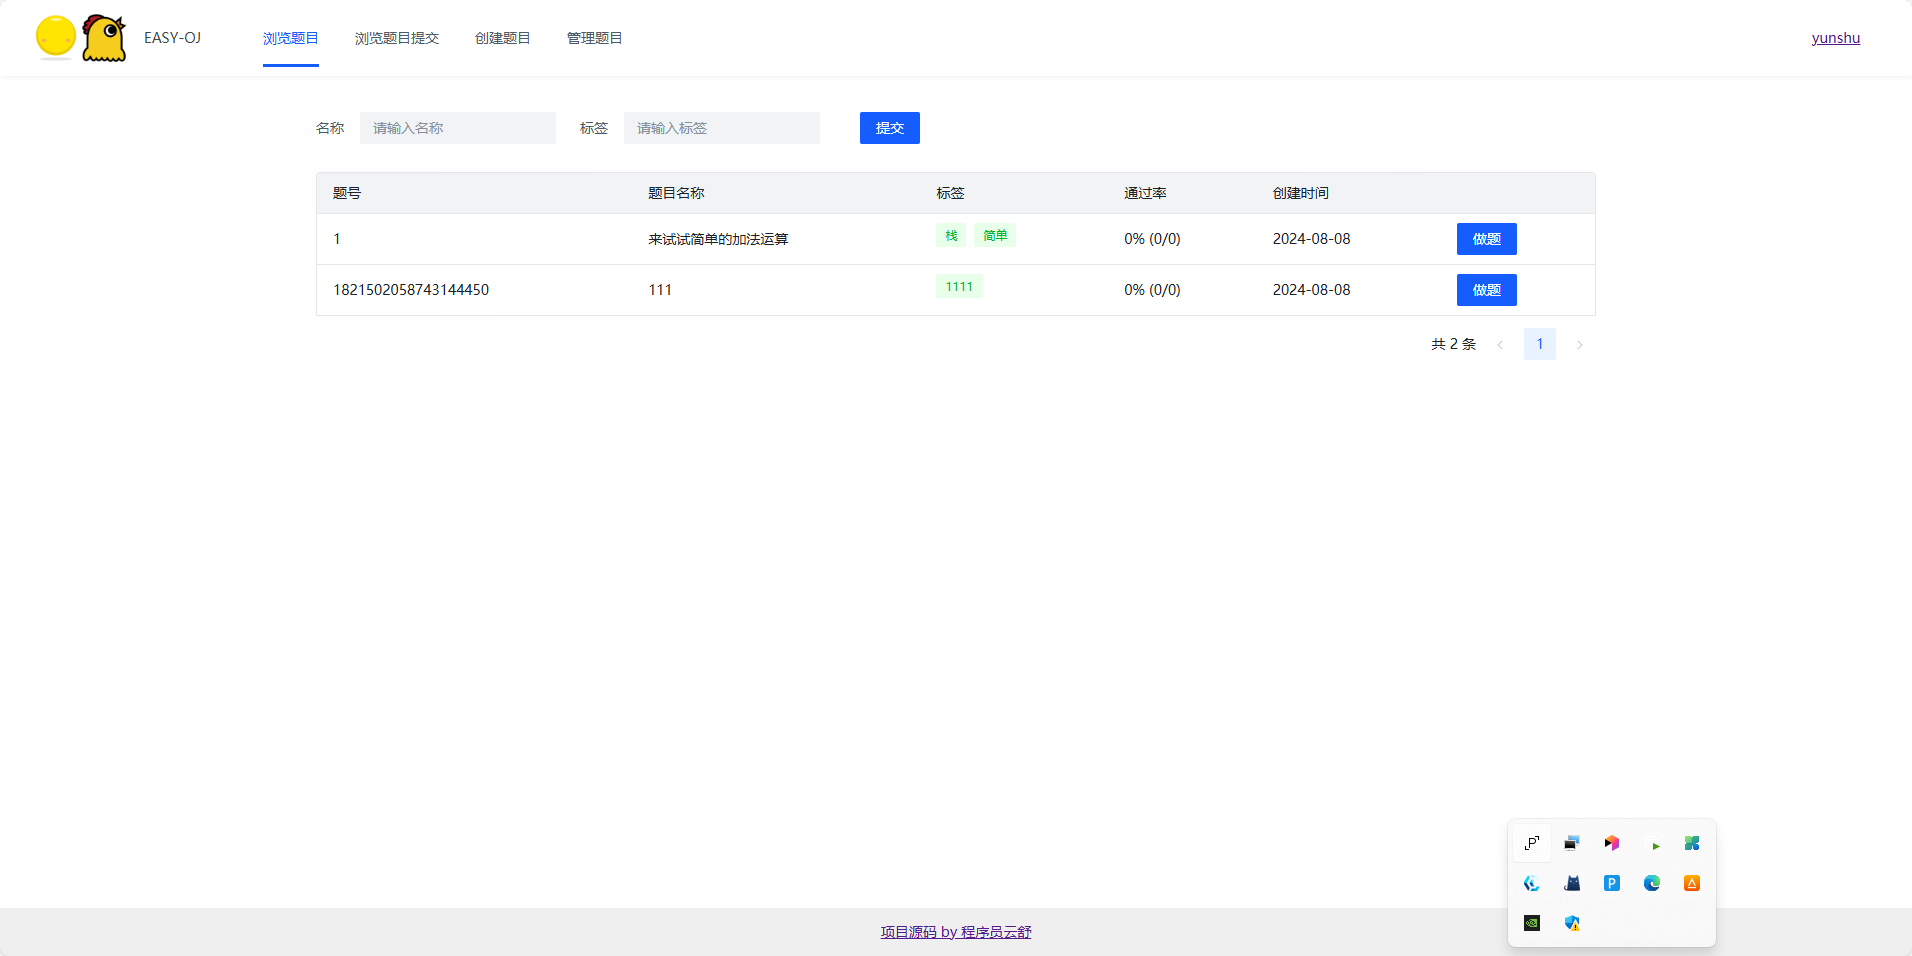The width and height of the screenshot is (1912, 956).
Task: Click the dual-monitor display tray icon
Action: [1571, 843]
